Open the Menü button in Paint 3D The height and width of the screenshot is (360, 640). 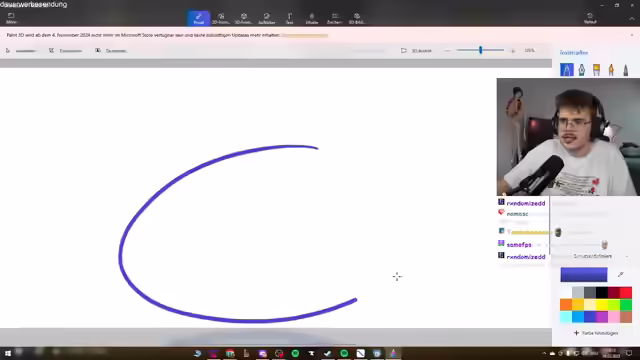click(x=11, y=18)
